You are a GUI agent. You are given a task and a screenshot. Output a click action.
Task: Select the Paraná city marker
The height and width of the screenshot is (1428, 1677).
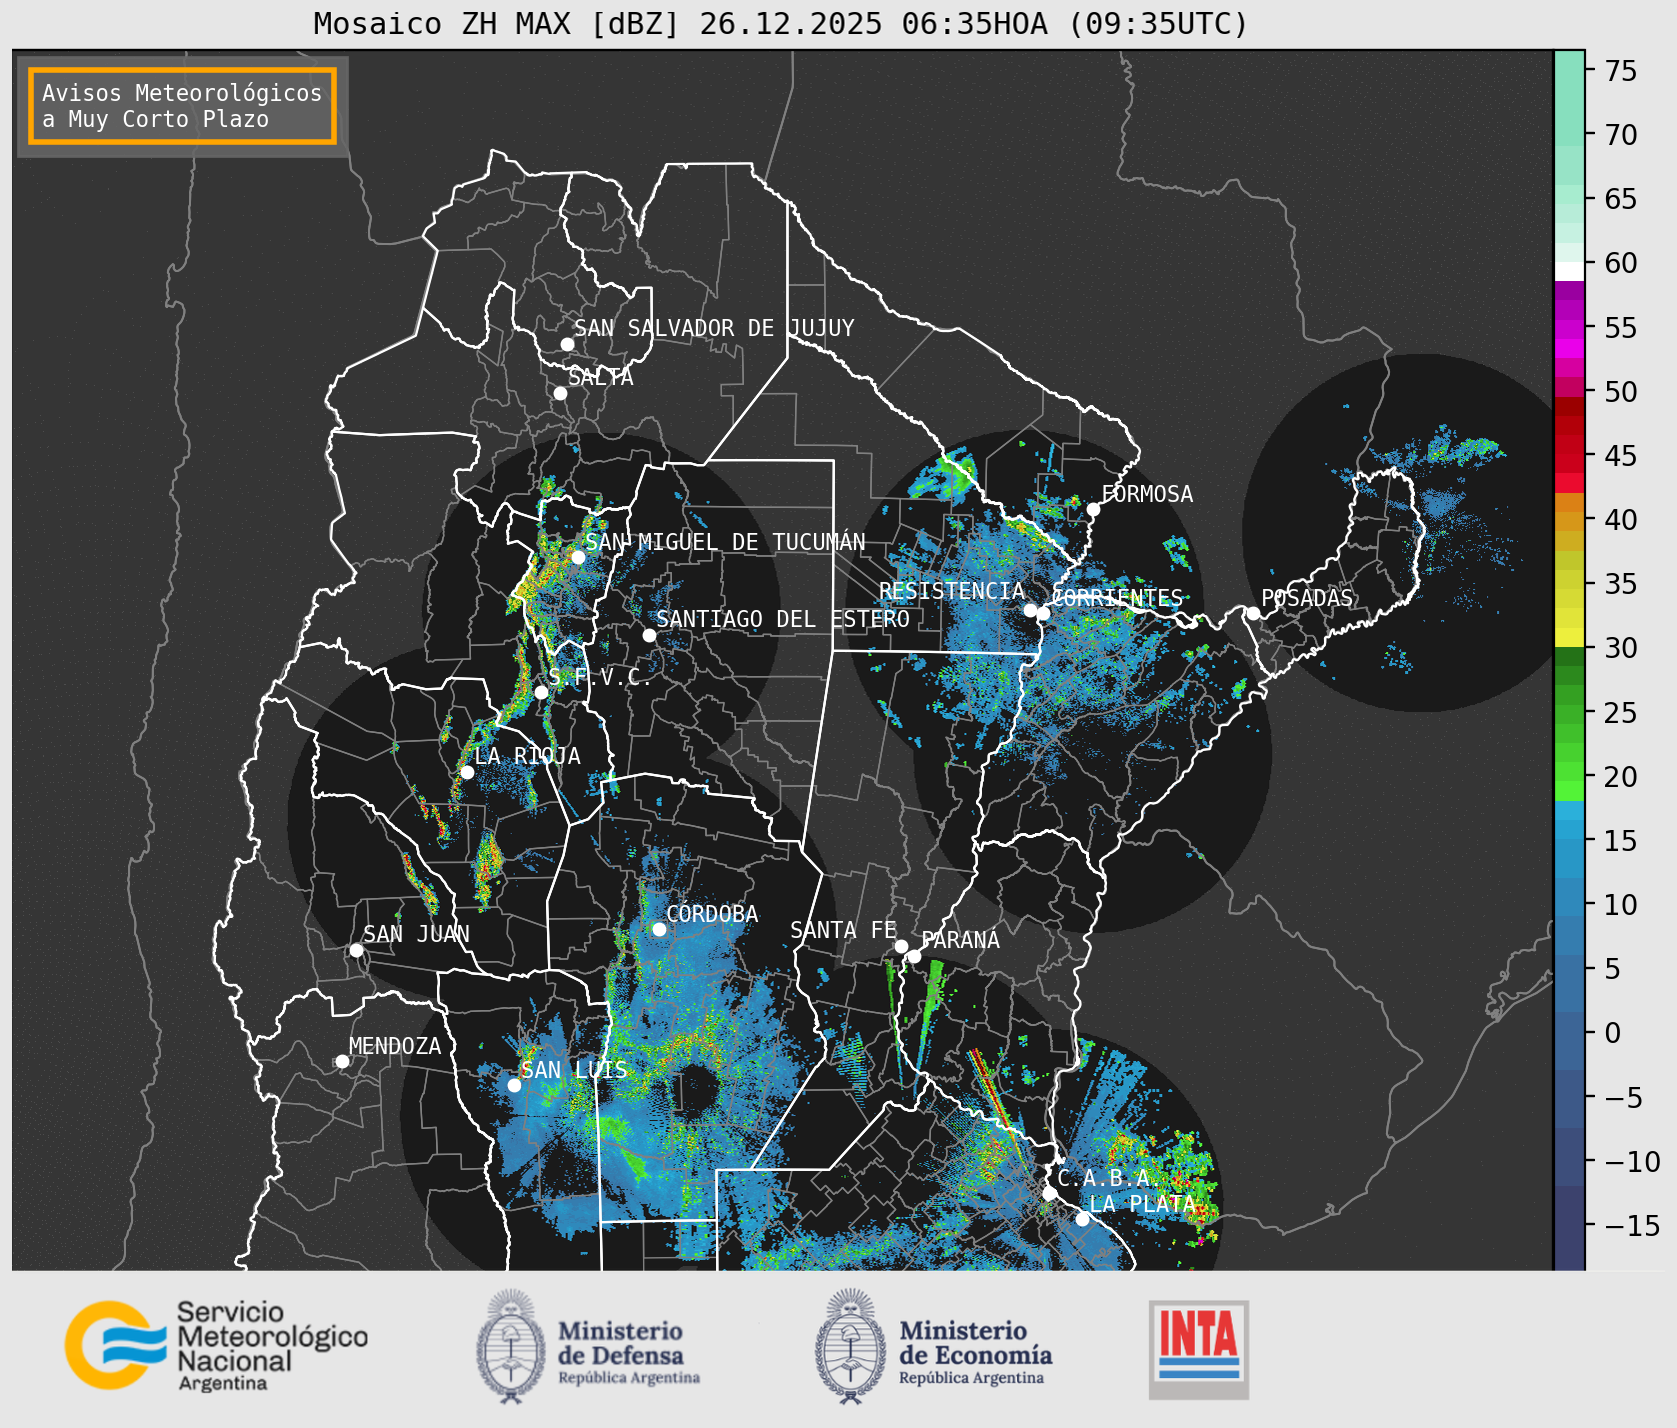pyautogui.click(x=914, y=956)
